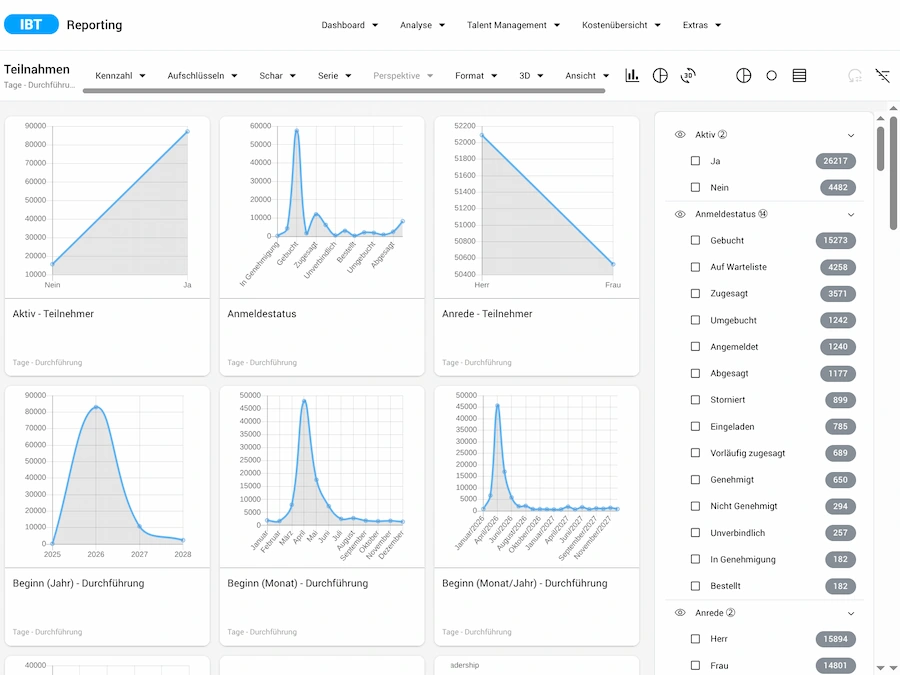Enable the Storniert filter checkbox
The height and width of the screenshot is (675, 900).
(x=695, y=399)
